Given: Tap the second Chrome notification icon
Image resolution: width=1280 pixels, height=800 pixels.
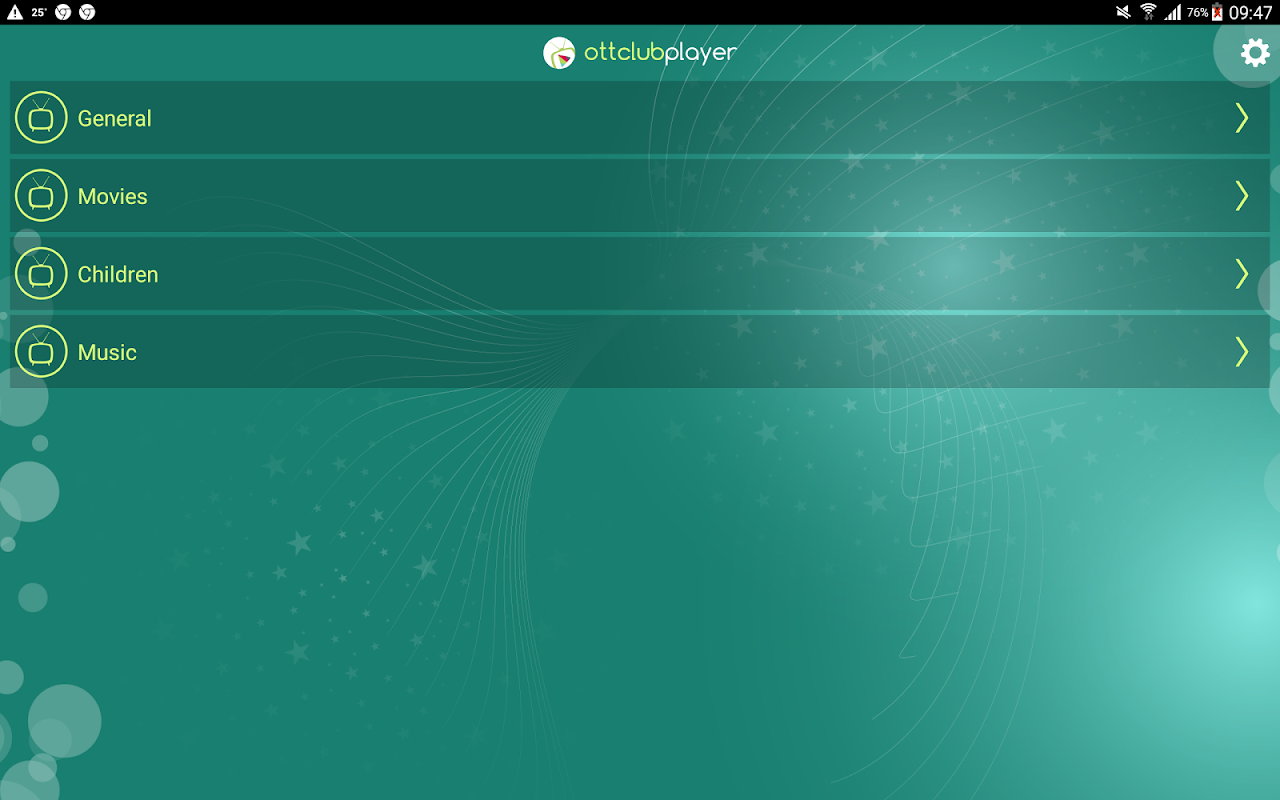Looking at the screenshot, I should coord(87,12).
